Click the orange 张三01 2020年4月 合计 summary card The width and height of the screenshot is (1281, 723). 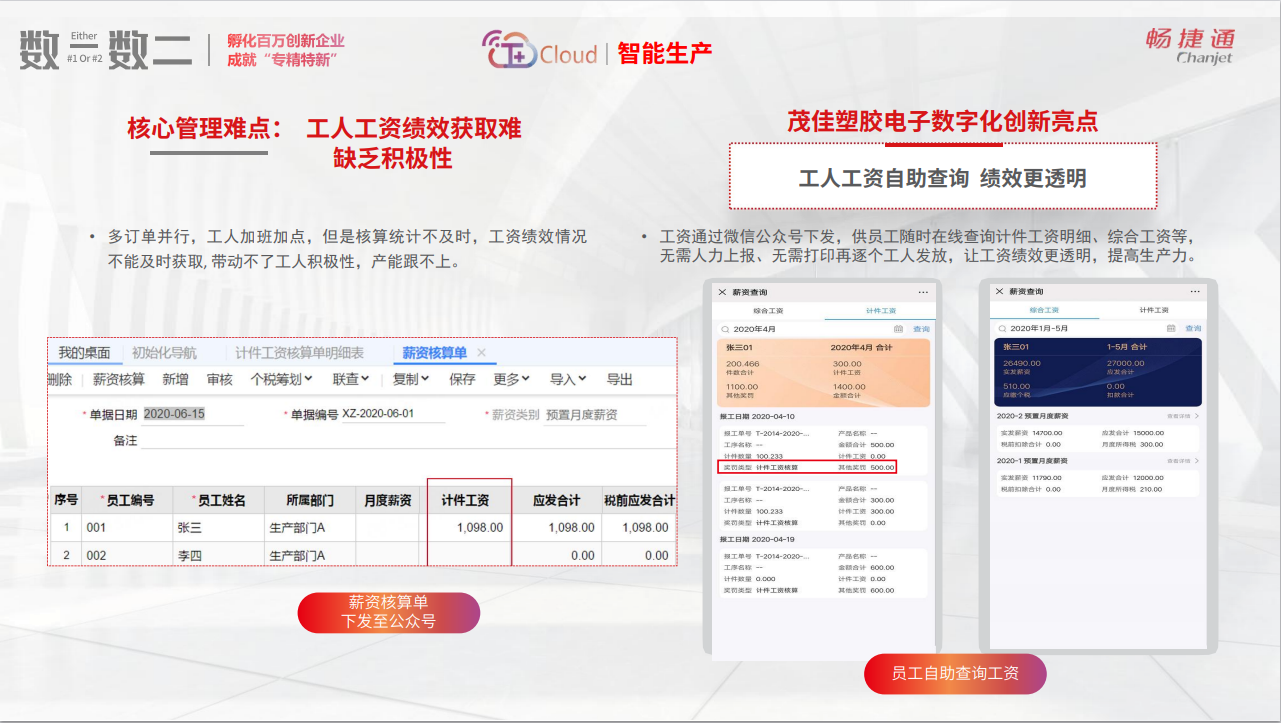pyautogui.click(x=824, y=371)
